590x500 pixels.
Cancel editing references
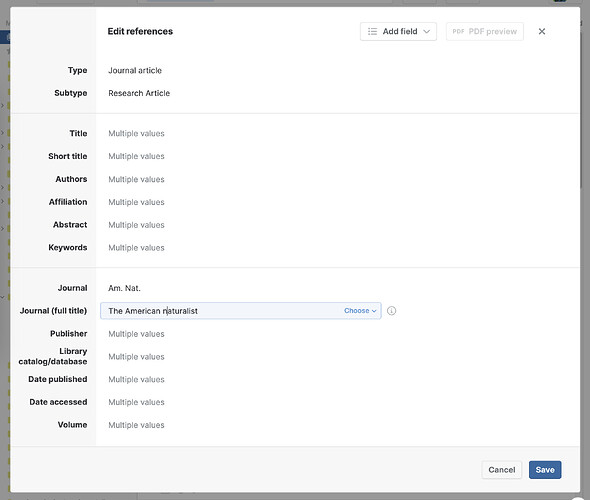[502, 470]
